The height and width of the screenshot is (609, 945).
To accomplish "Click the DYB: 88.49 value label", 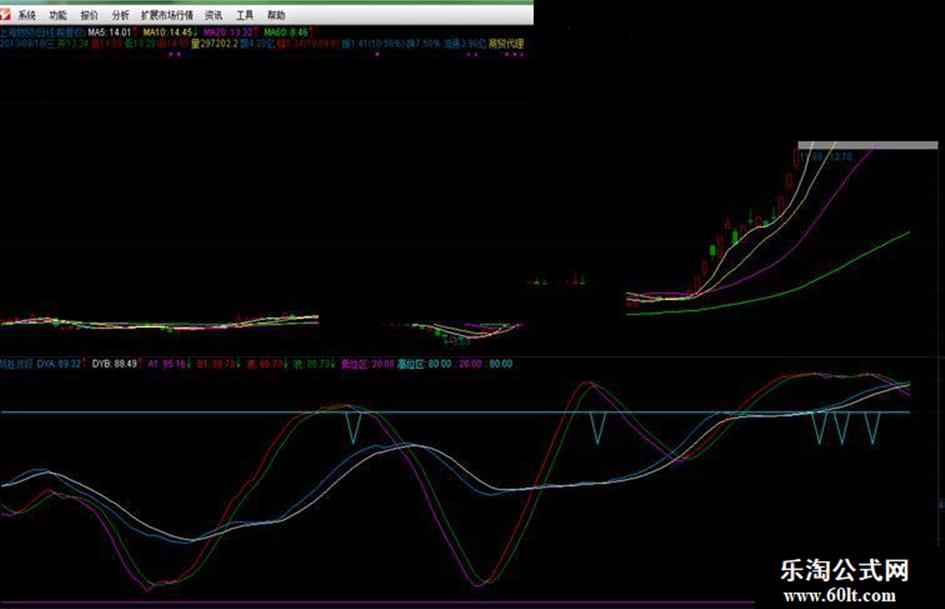I will tap(116, 364).
